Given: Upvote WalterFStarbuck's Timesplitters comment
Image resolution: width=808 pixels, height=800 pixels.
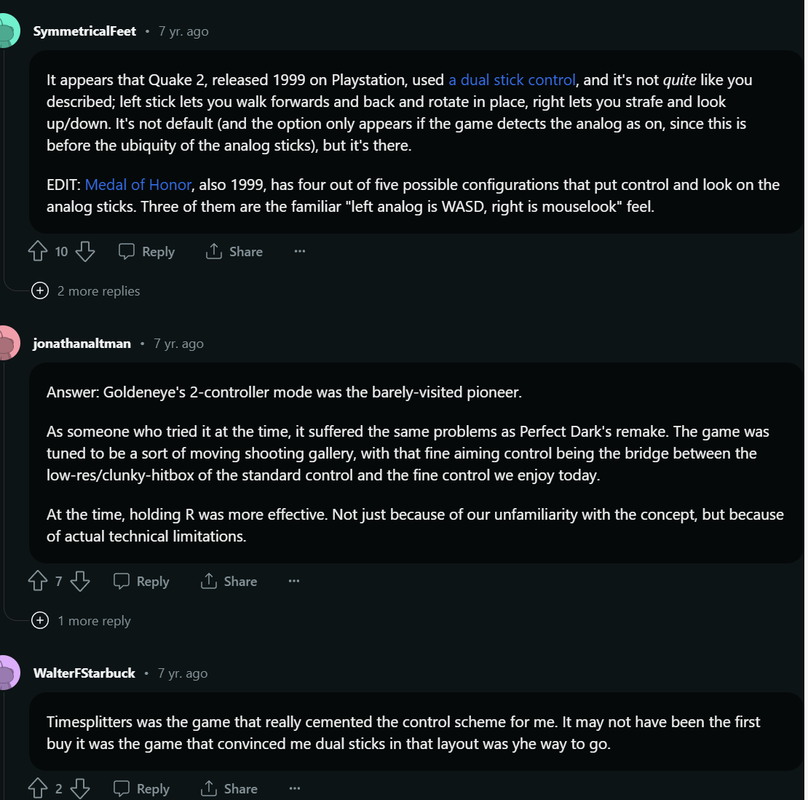Looking at the screenshot, I should tap(38, 789).
